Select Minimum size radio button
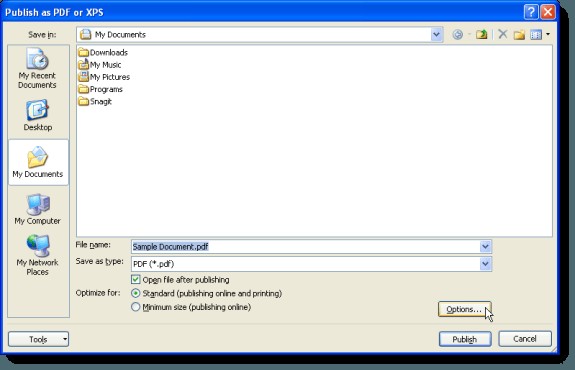 point(136,307)
